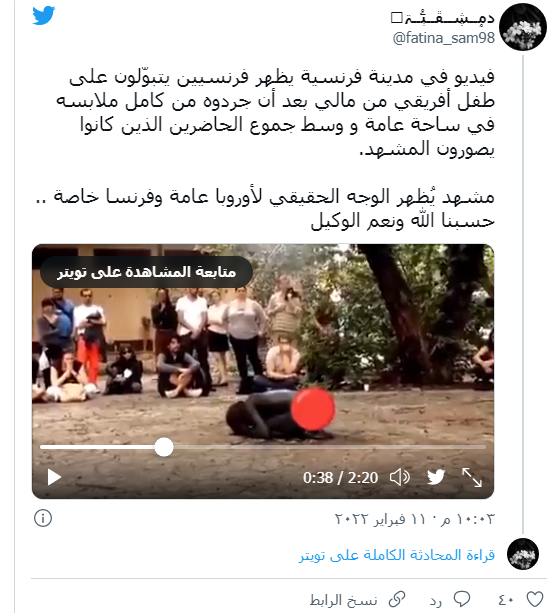Viewport: 558px width, 613px height.
Task: Click the 'رد' reply label
Action: pos(436,601)
